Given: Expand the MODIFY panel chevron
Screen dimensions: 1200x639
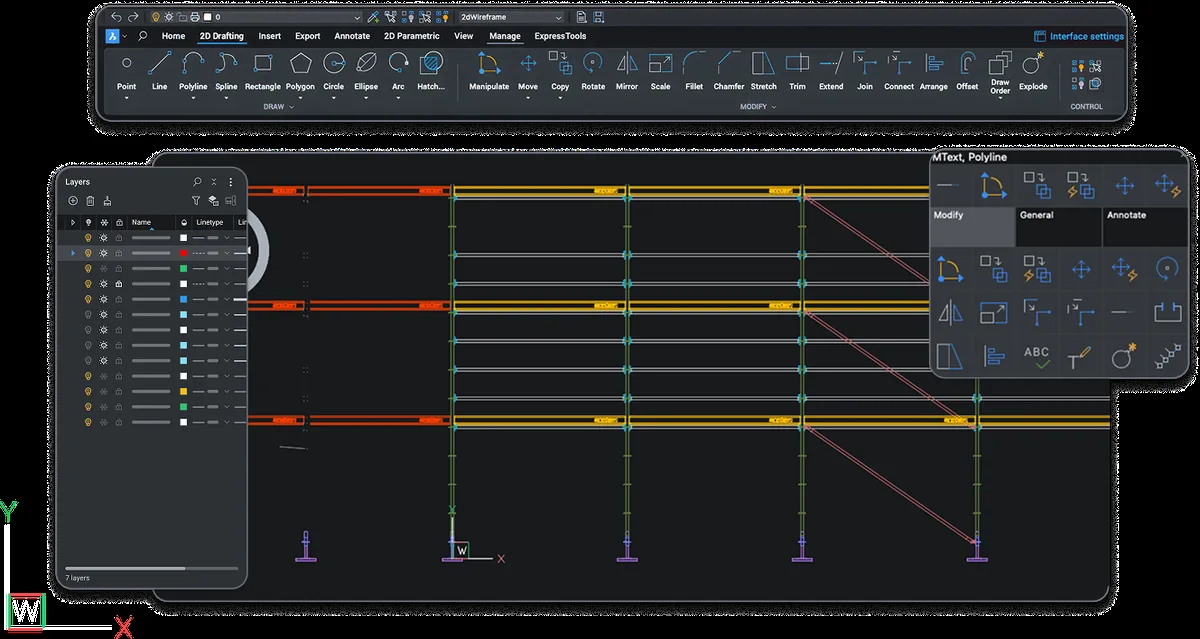Looking at the screenshot, I should click(x=774, y=107).
